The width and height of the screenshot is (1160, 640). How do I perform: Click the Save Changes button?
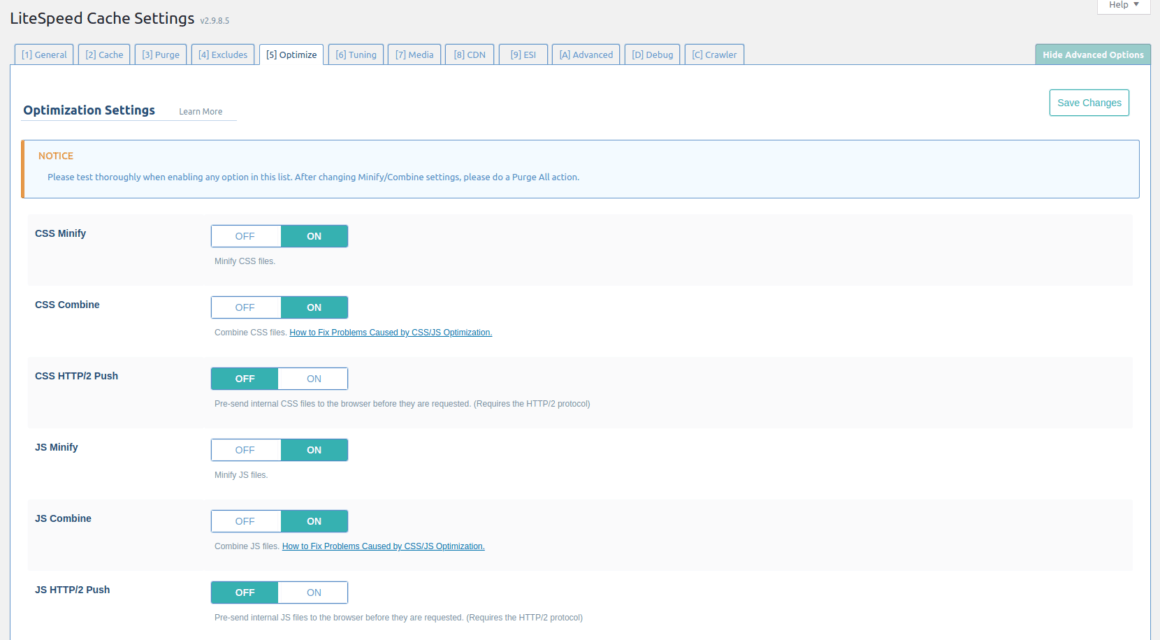click(x=1088, y=102)
